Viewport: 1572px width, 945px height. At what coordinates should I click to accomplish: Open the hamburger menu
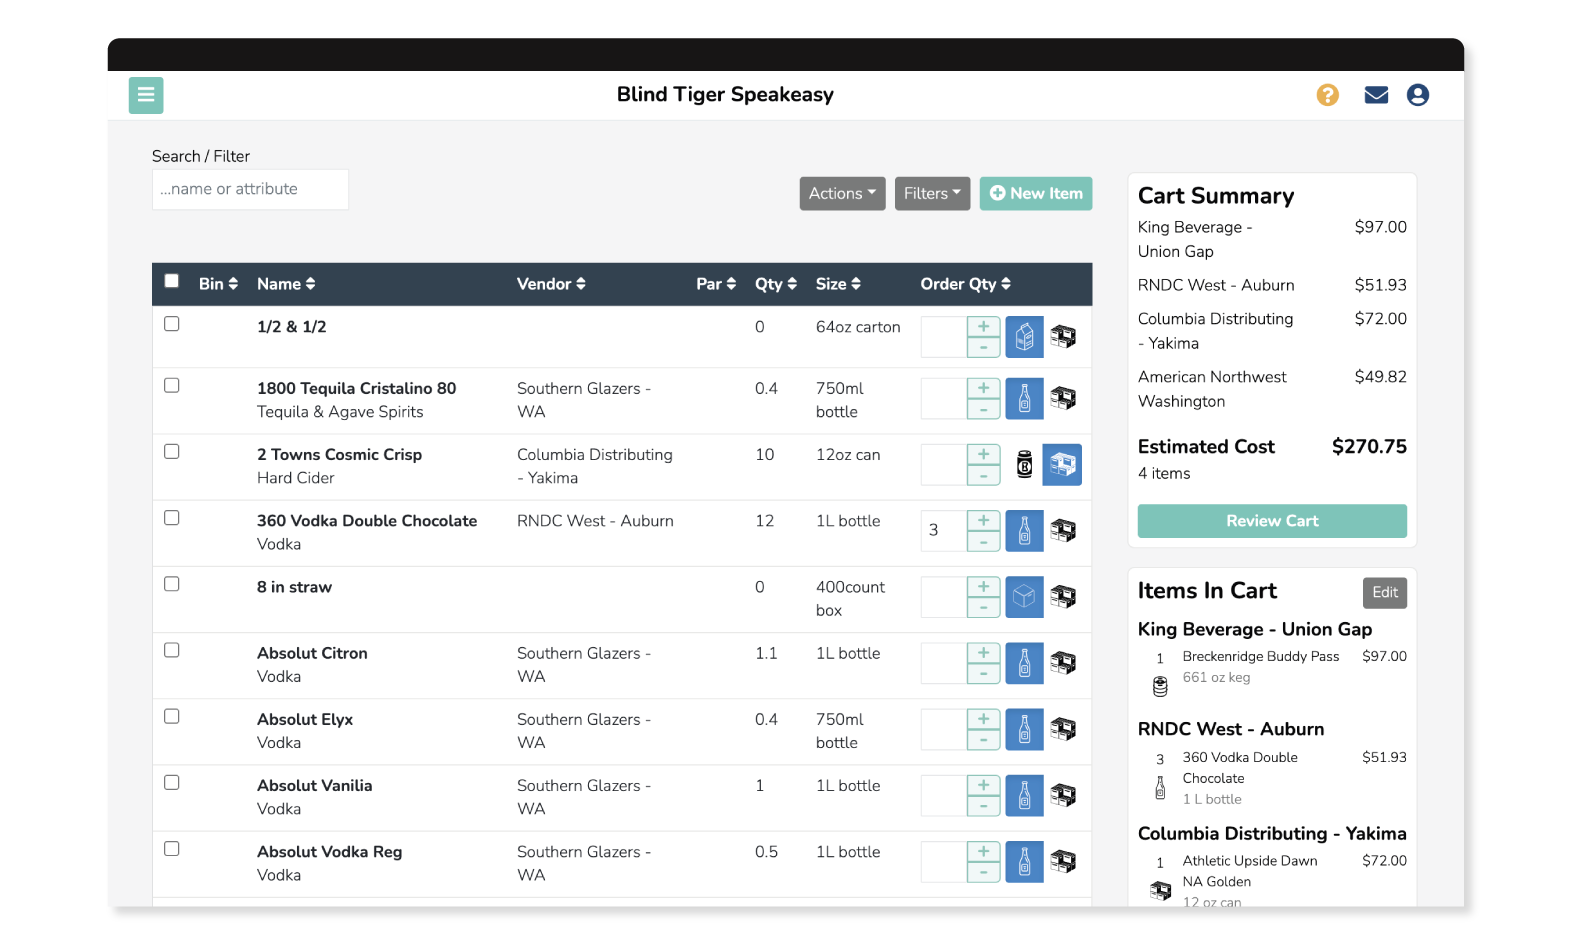[146, 95]
